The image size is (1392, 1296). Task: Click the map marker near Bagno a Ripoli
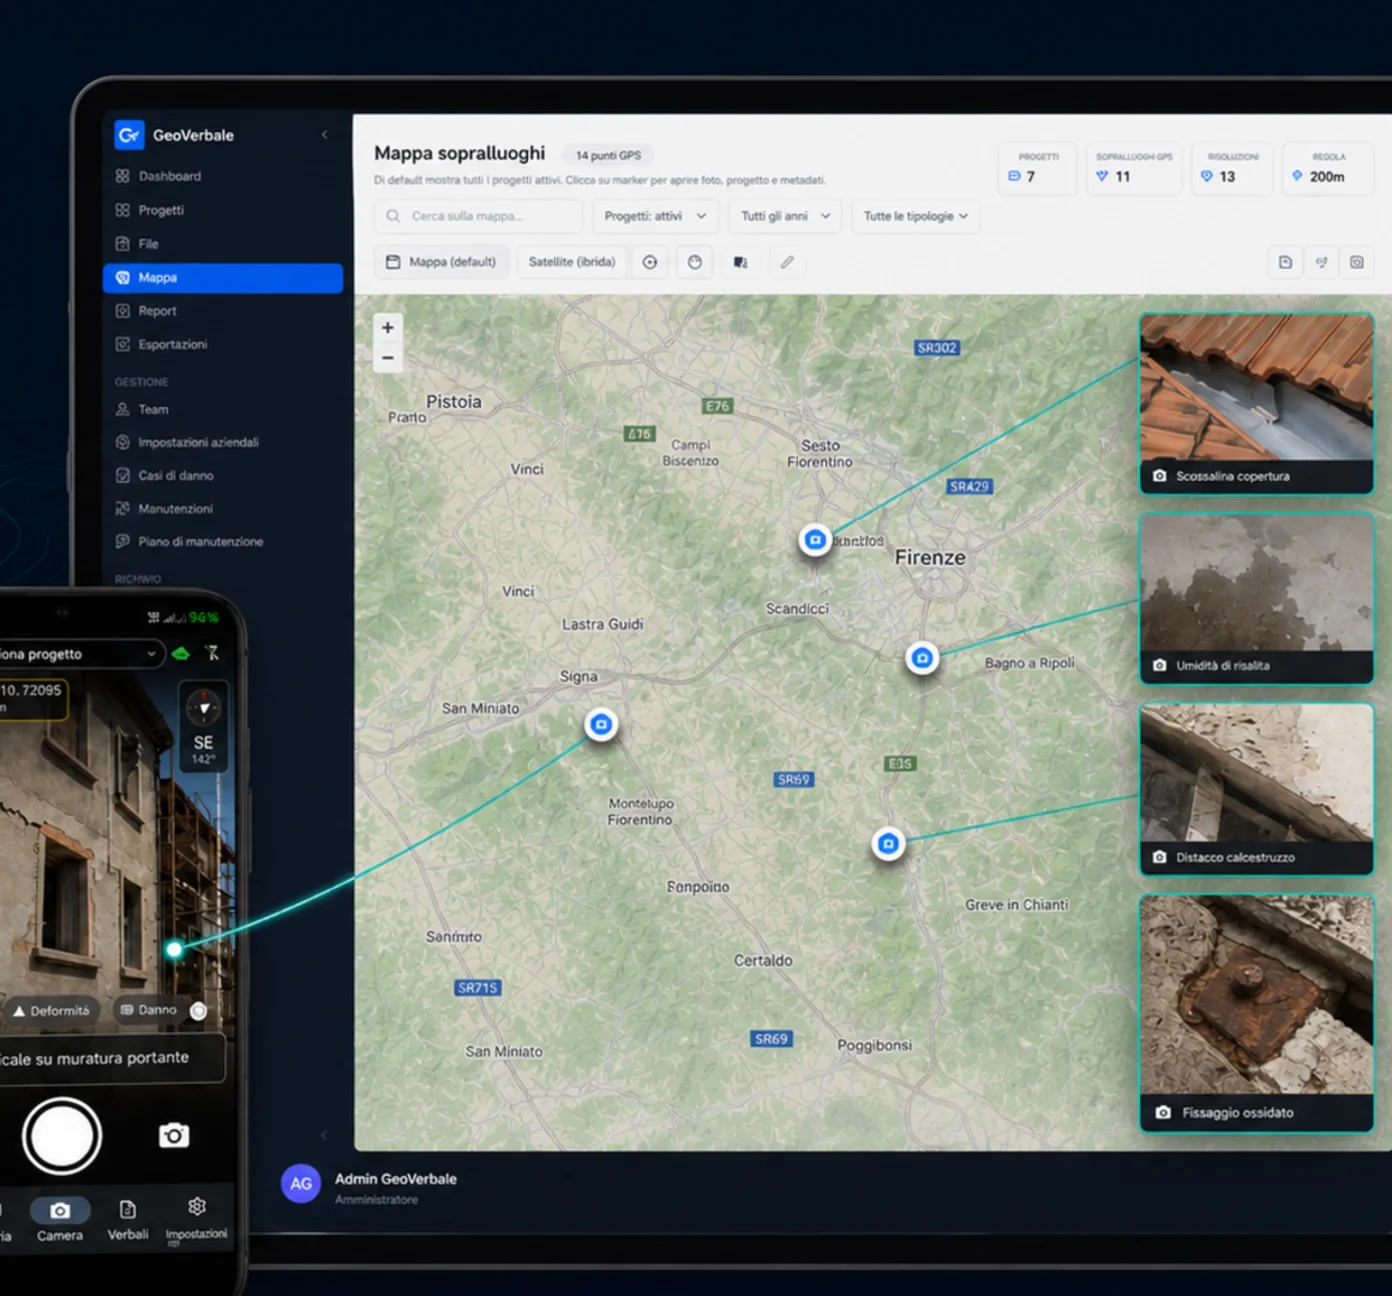922,658
